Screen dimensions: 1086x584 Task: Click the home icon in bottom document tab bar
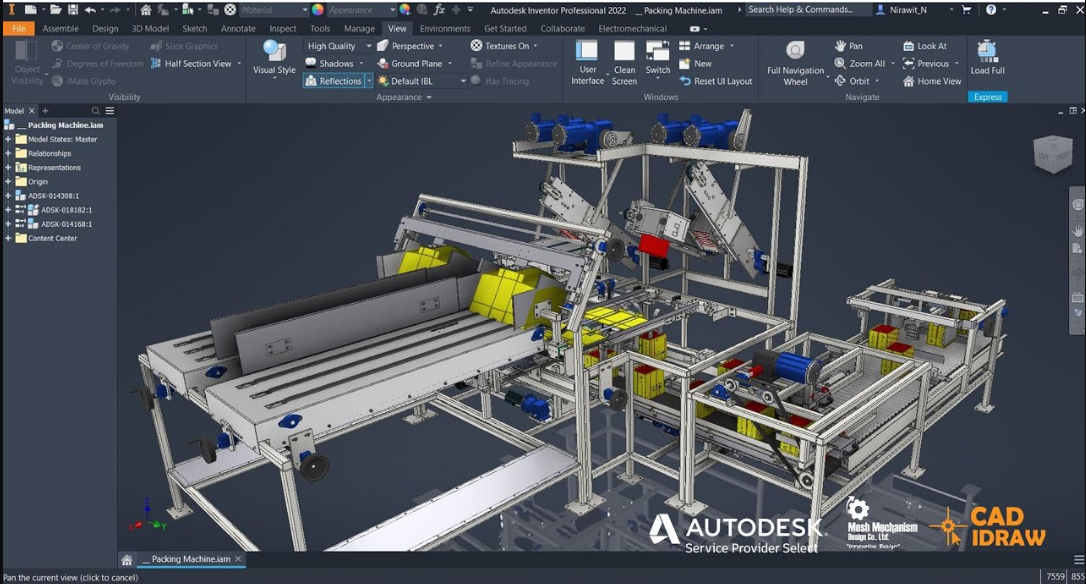tap(126, 560)
